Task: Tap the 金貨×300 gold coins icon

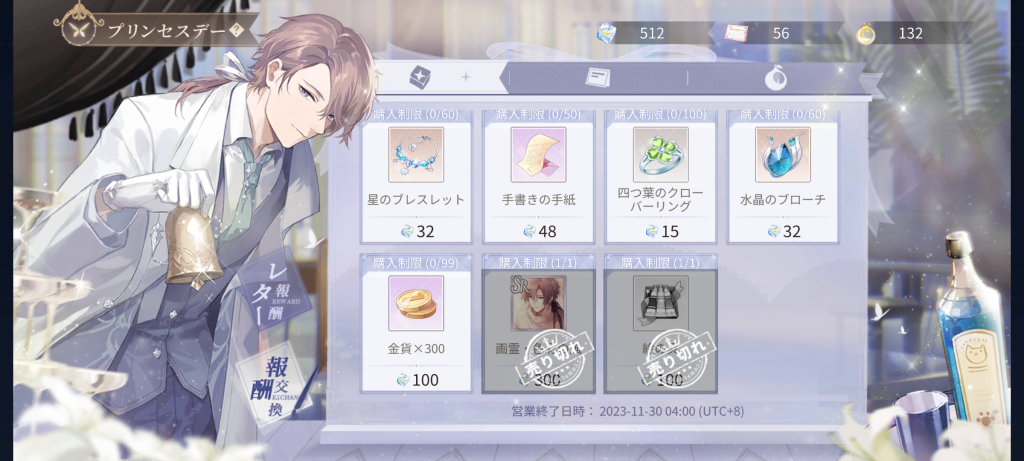Action: coord(416,303)
